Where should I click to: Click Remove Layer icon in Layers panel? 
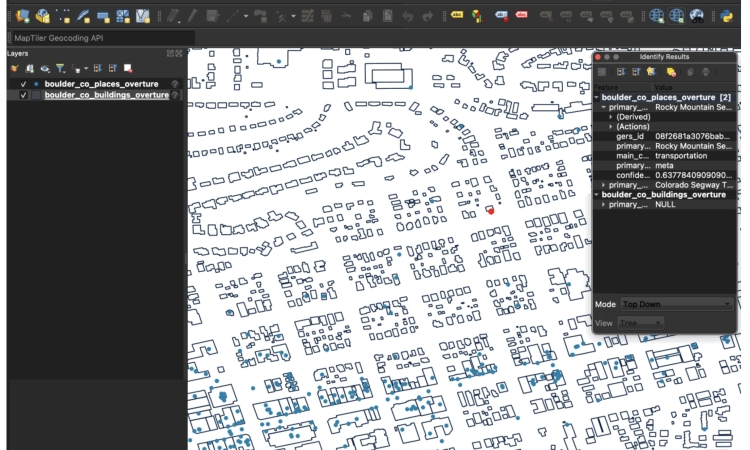(x=127, y=68)
